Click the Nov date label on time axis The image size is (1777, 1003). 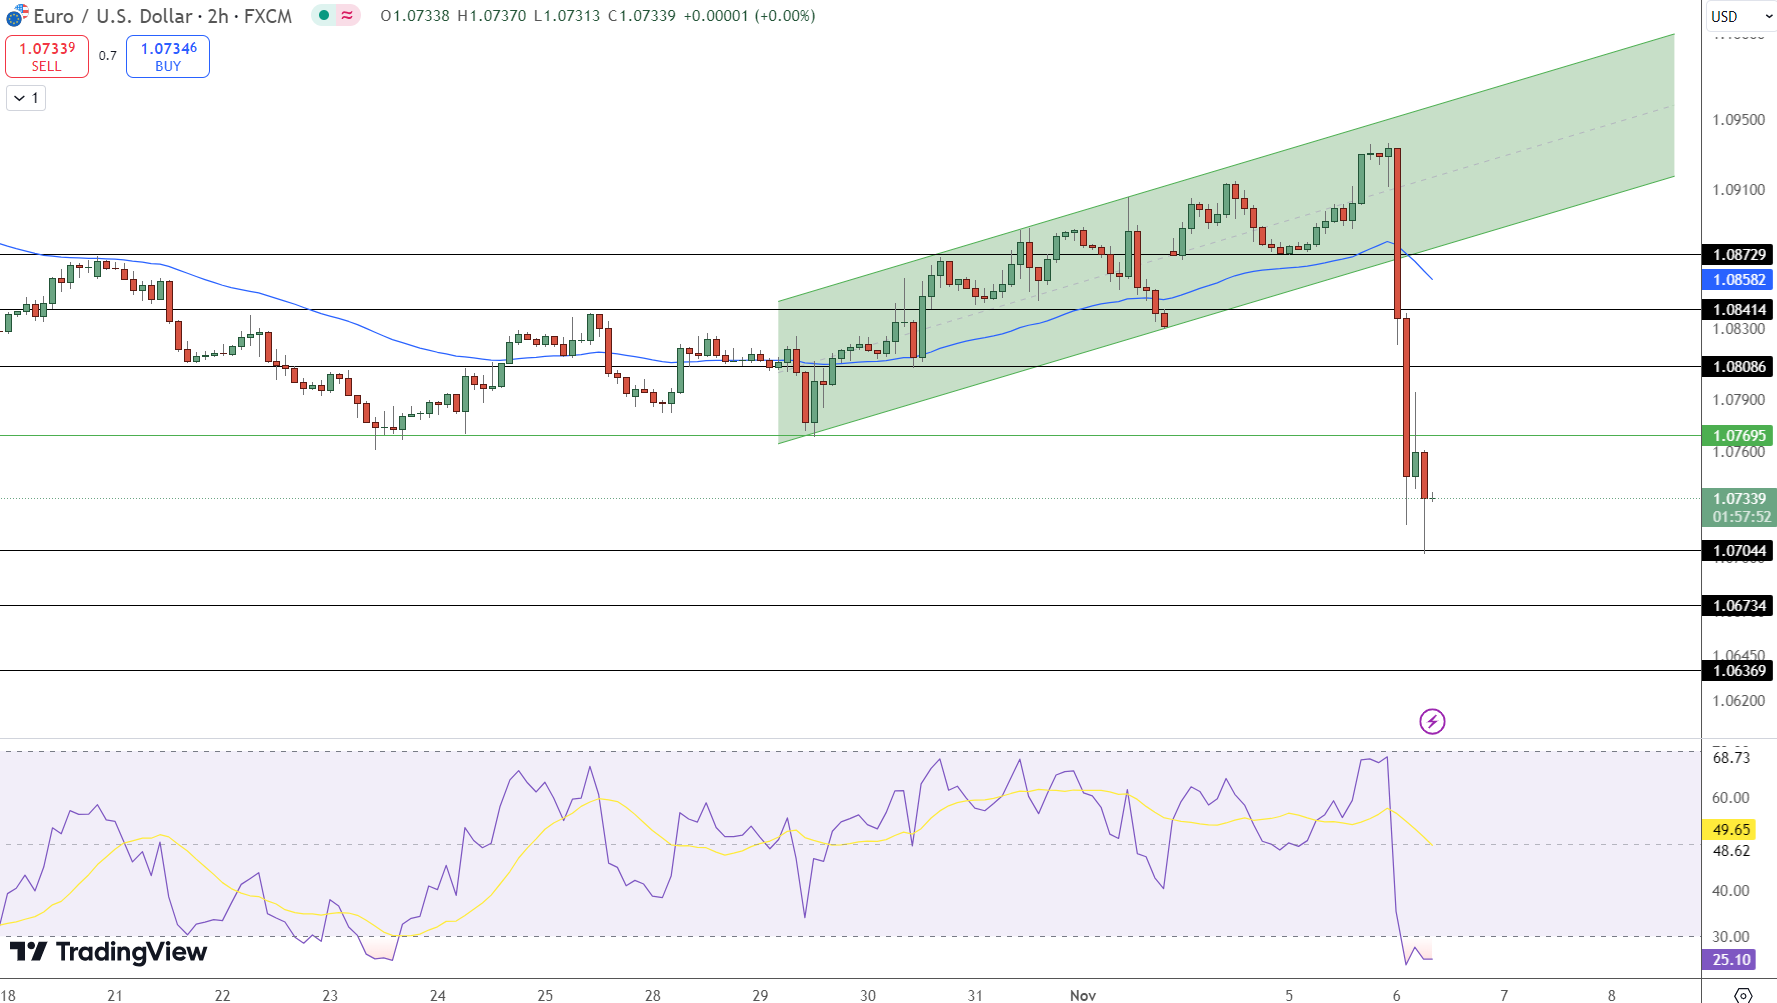point(1083,995)
